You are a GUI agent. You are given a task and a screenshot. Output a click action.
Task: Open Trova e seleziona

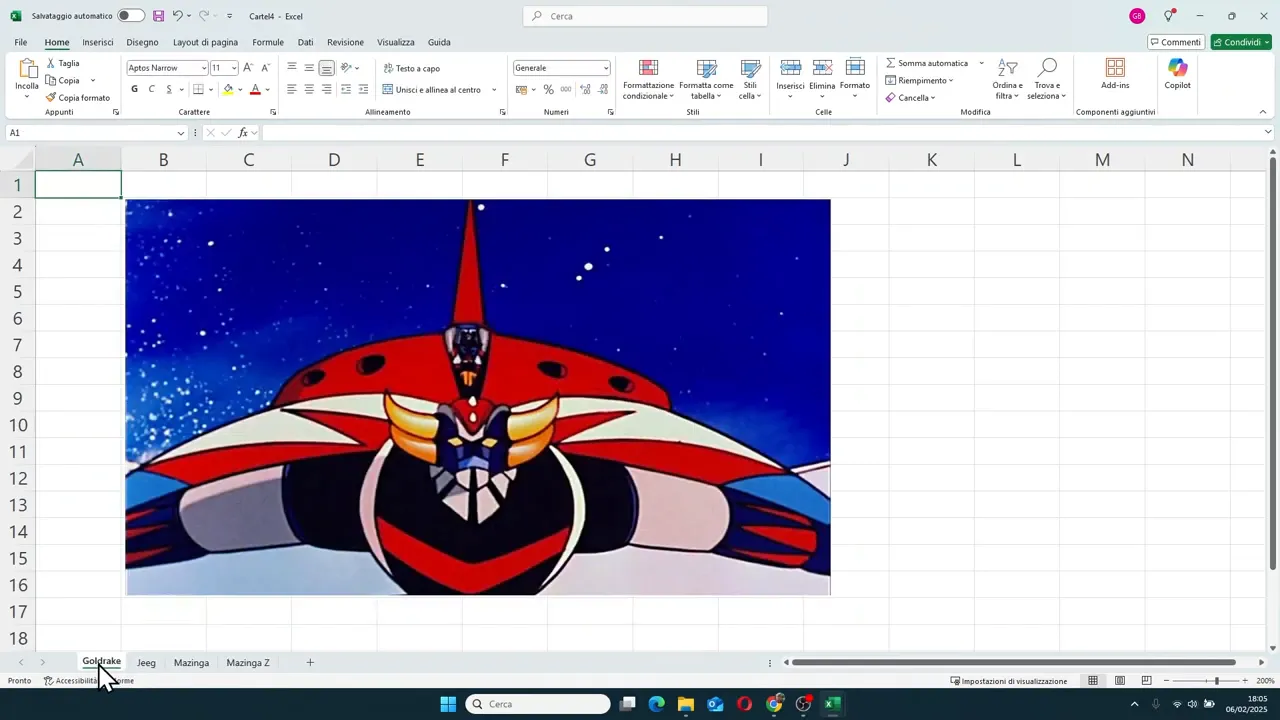pyautogui.click(x=1047, y=79)
